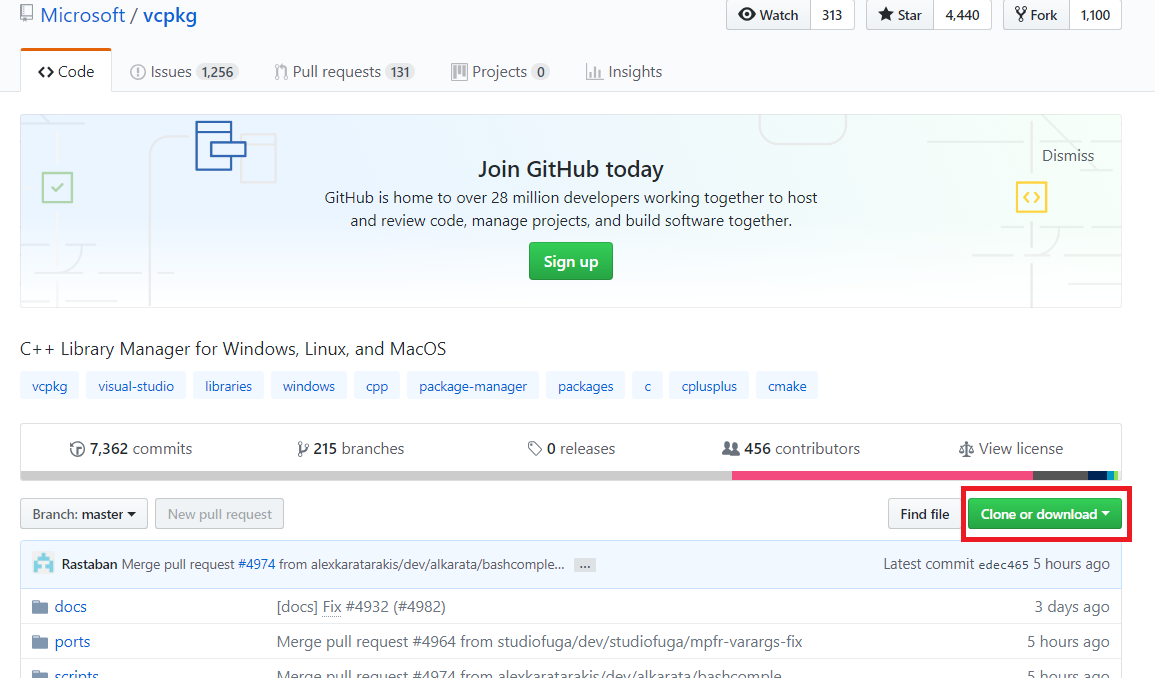The width and height of the screenshot is (1155, 678).
Task: Open the Issues tab
Action: [184, 72]
